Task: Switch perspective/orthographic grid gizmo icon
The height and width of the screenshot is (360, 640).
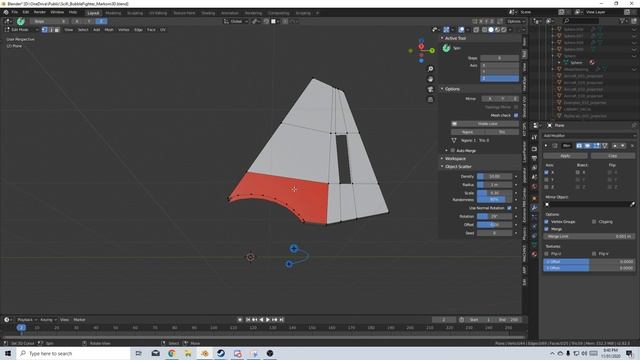Action: [x=430, y=100]
